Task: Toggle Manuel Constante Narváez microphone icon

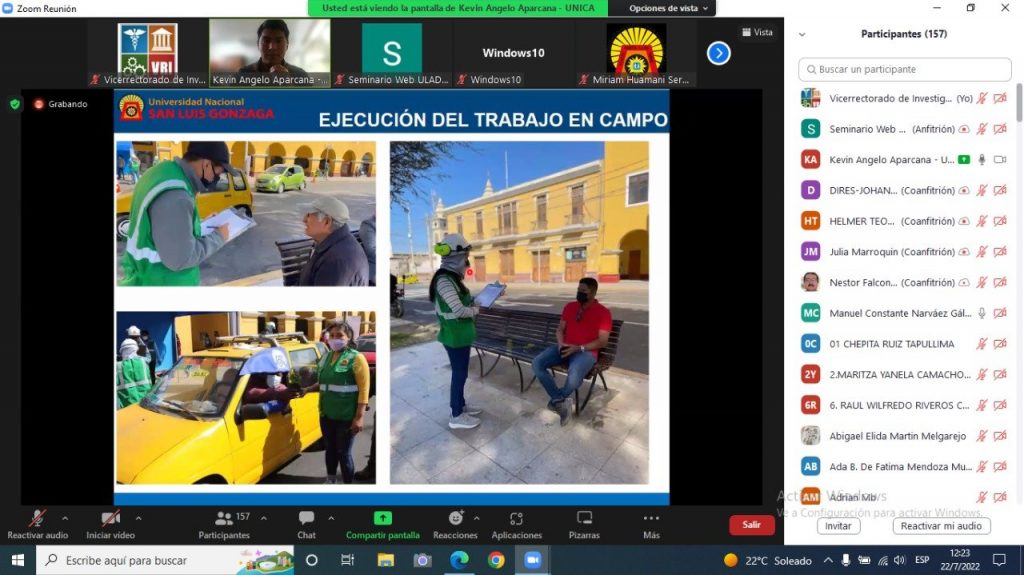Action: pos(982,313)
